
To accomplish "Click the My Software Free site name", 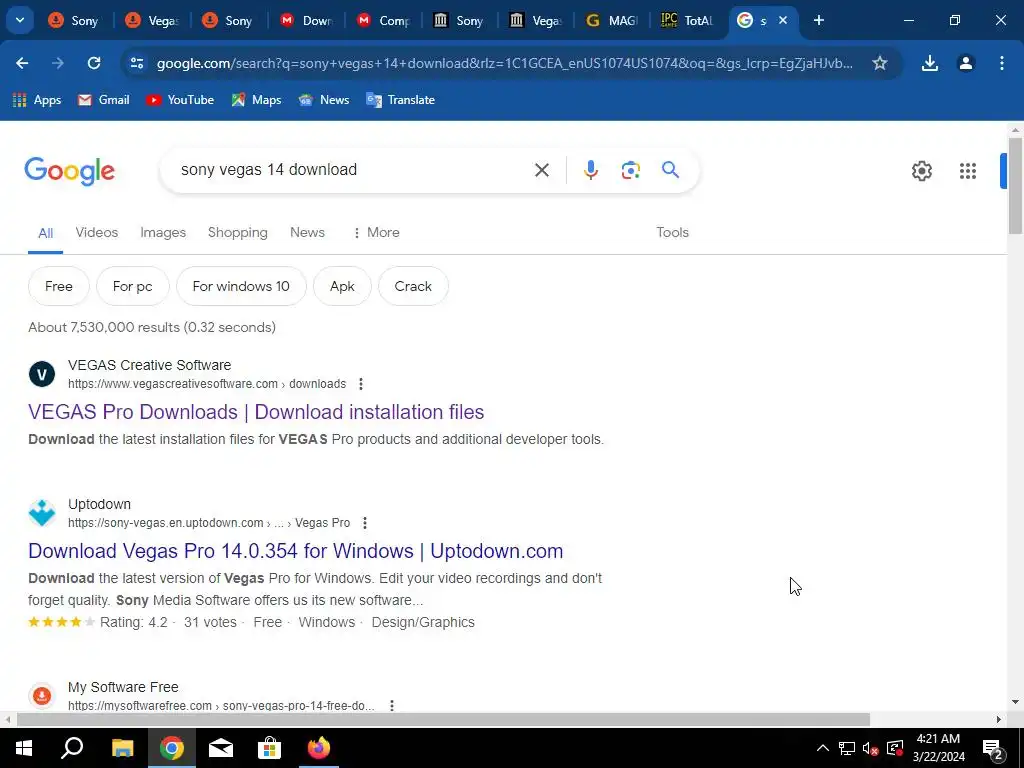I will [x=123, y=687].
